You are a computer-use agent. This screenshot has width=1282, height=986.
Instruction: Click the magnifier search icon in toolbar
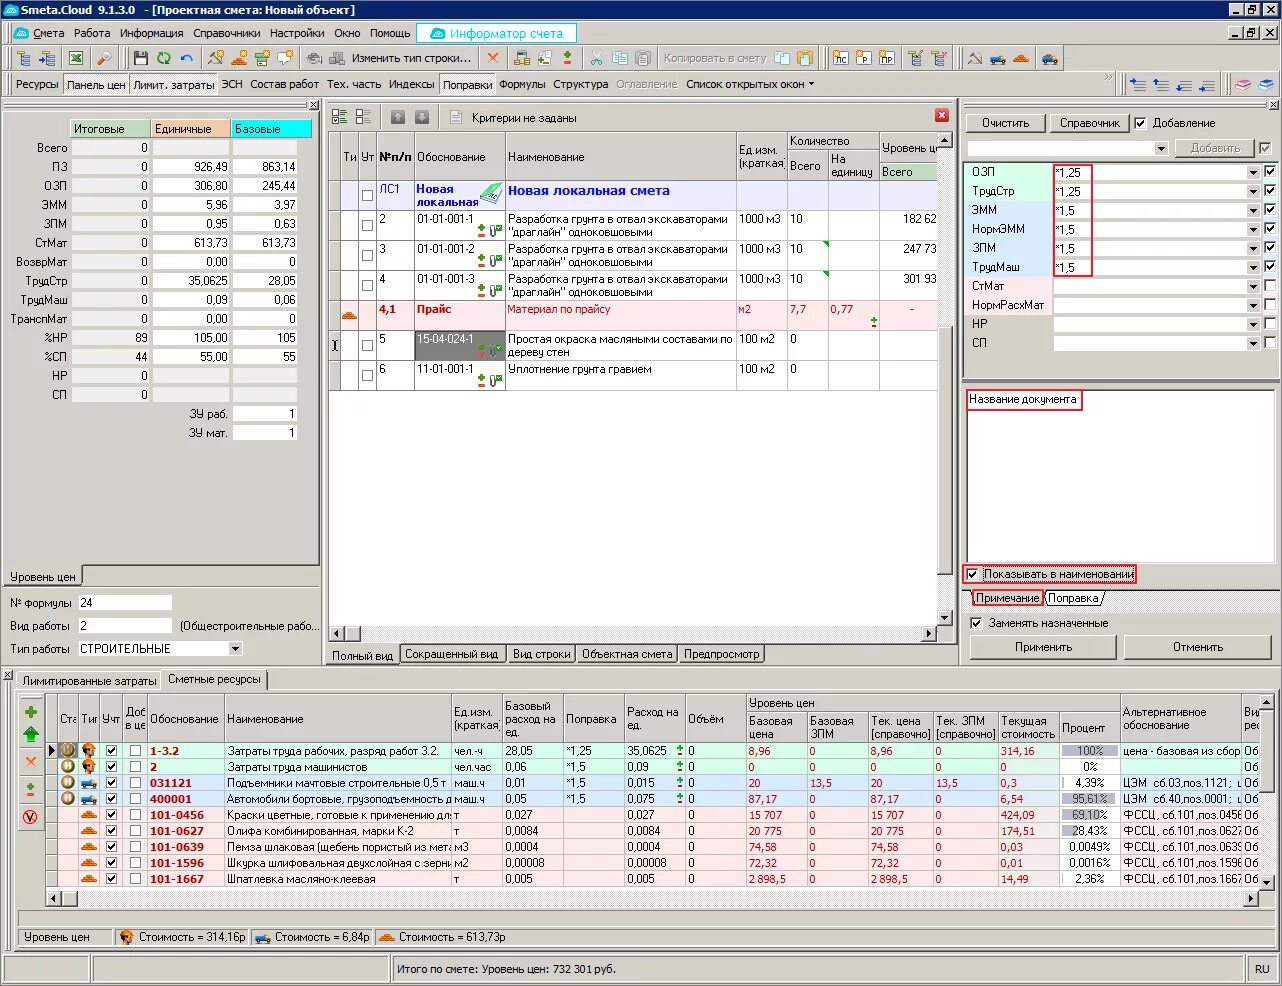(105, 58)
